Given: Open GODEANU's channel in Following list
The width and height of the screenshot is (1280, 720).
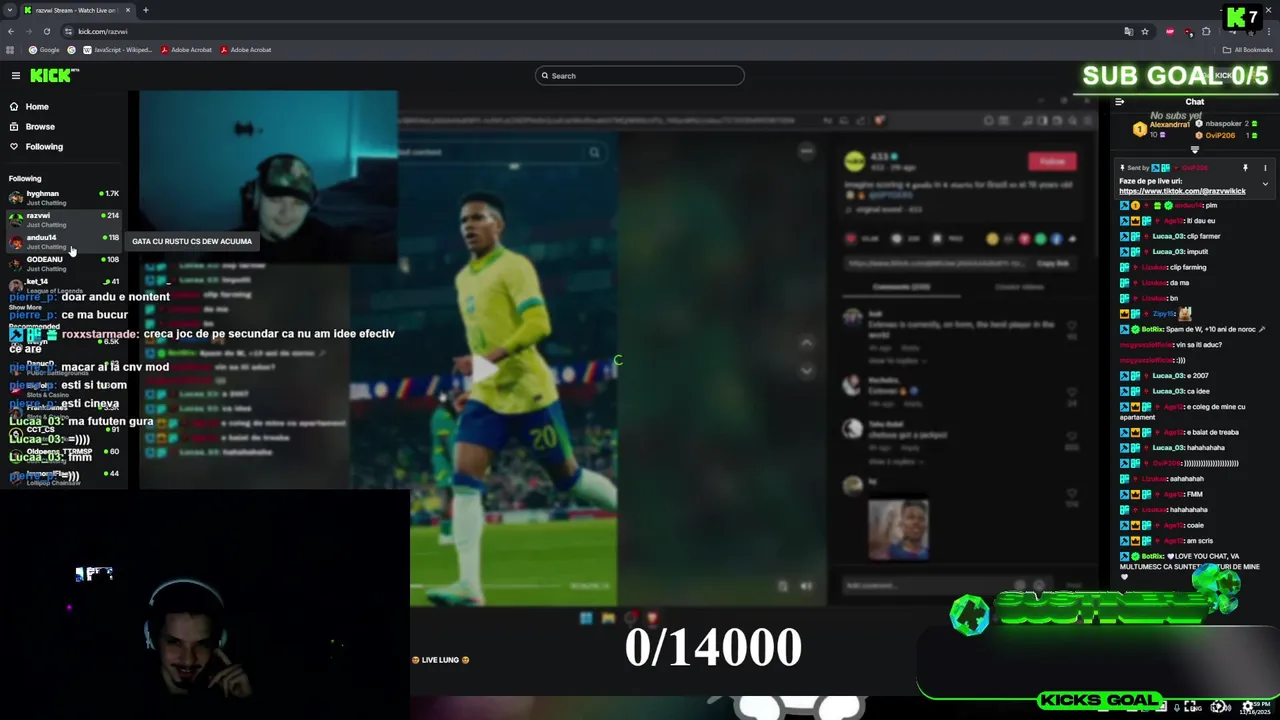Looking at the screenshot, I should point(64,264).
